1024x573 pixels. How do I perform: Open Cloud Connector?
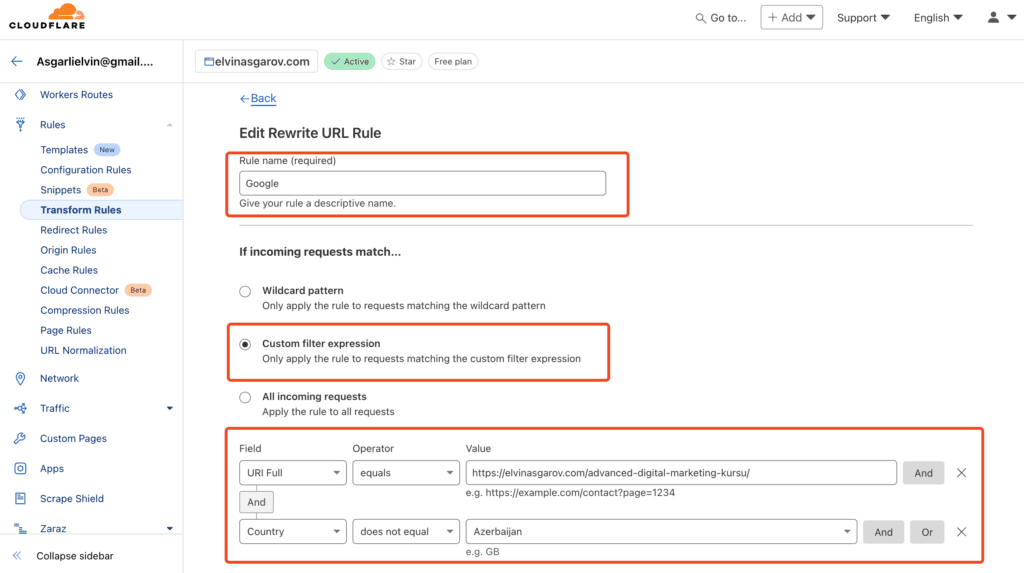pyautogui.click(x=79, y=290)
